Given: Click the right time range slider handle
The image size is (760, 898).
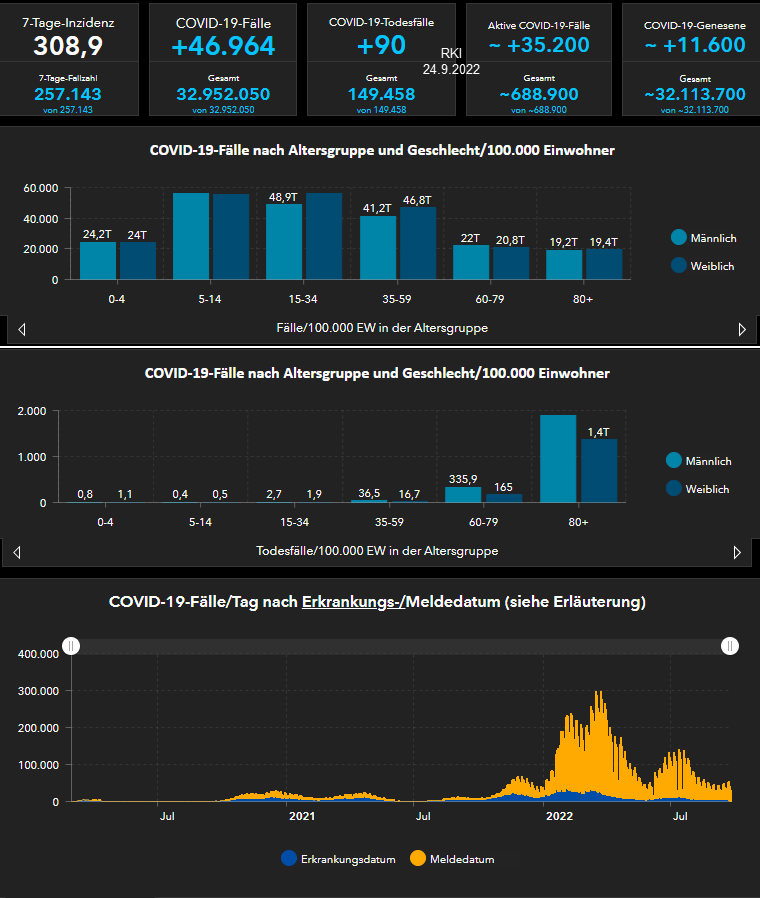Looking at the screenshot, I should (731, 646).
